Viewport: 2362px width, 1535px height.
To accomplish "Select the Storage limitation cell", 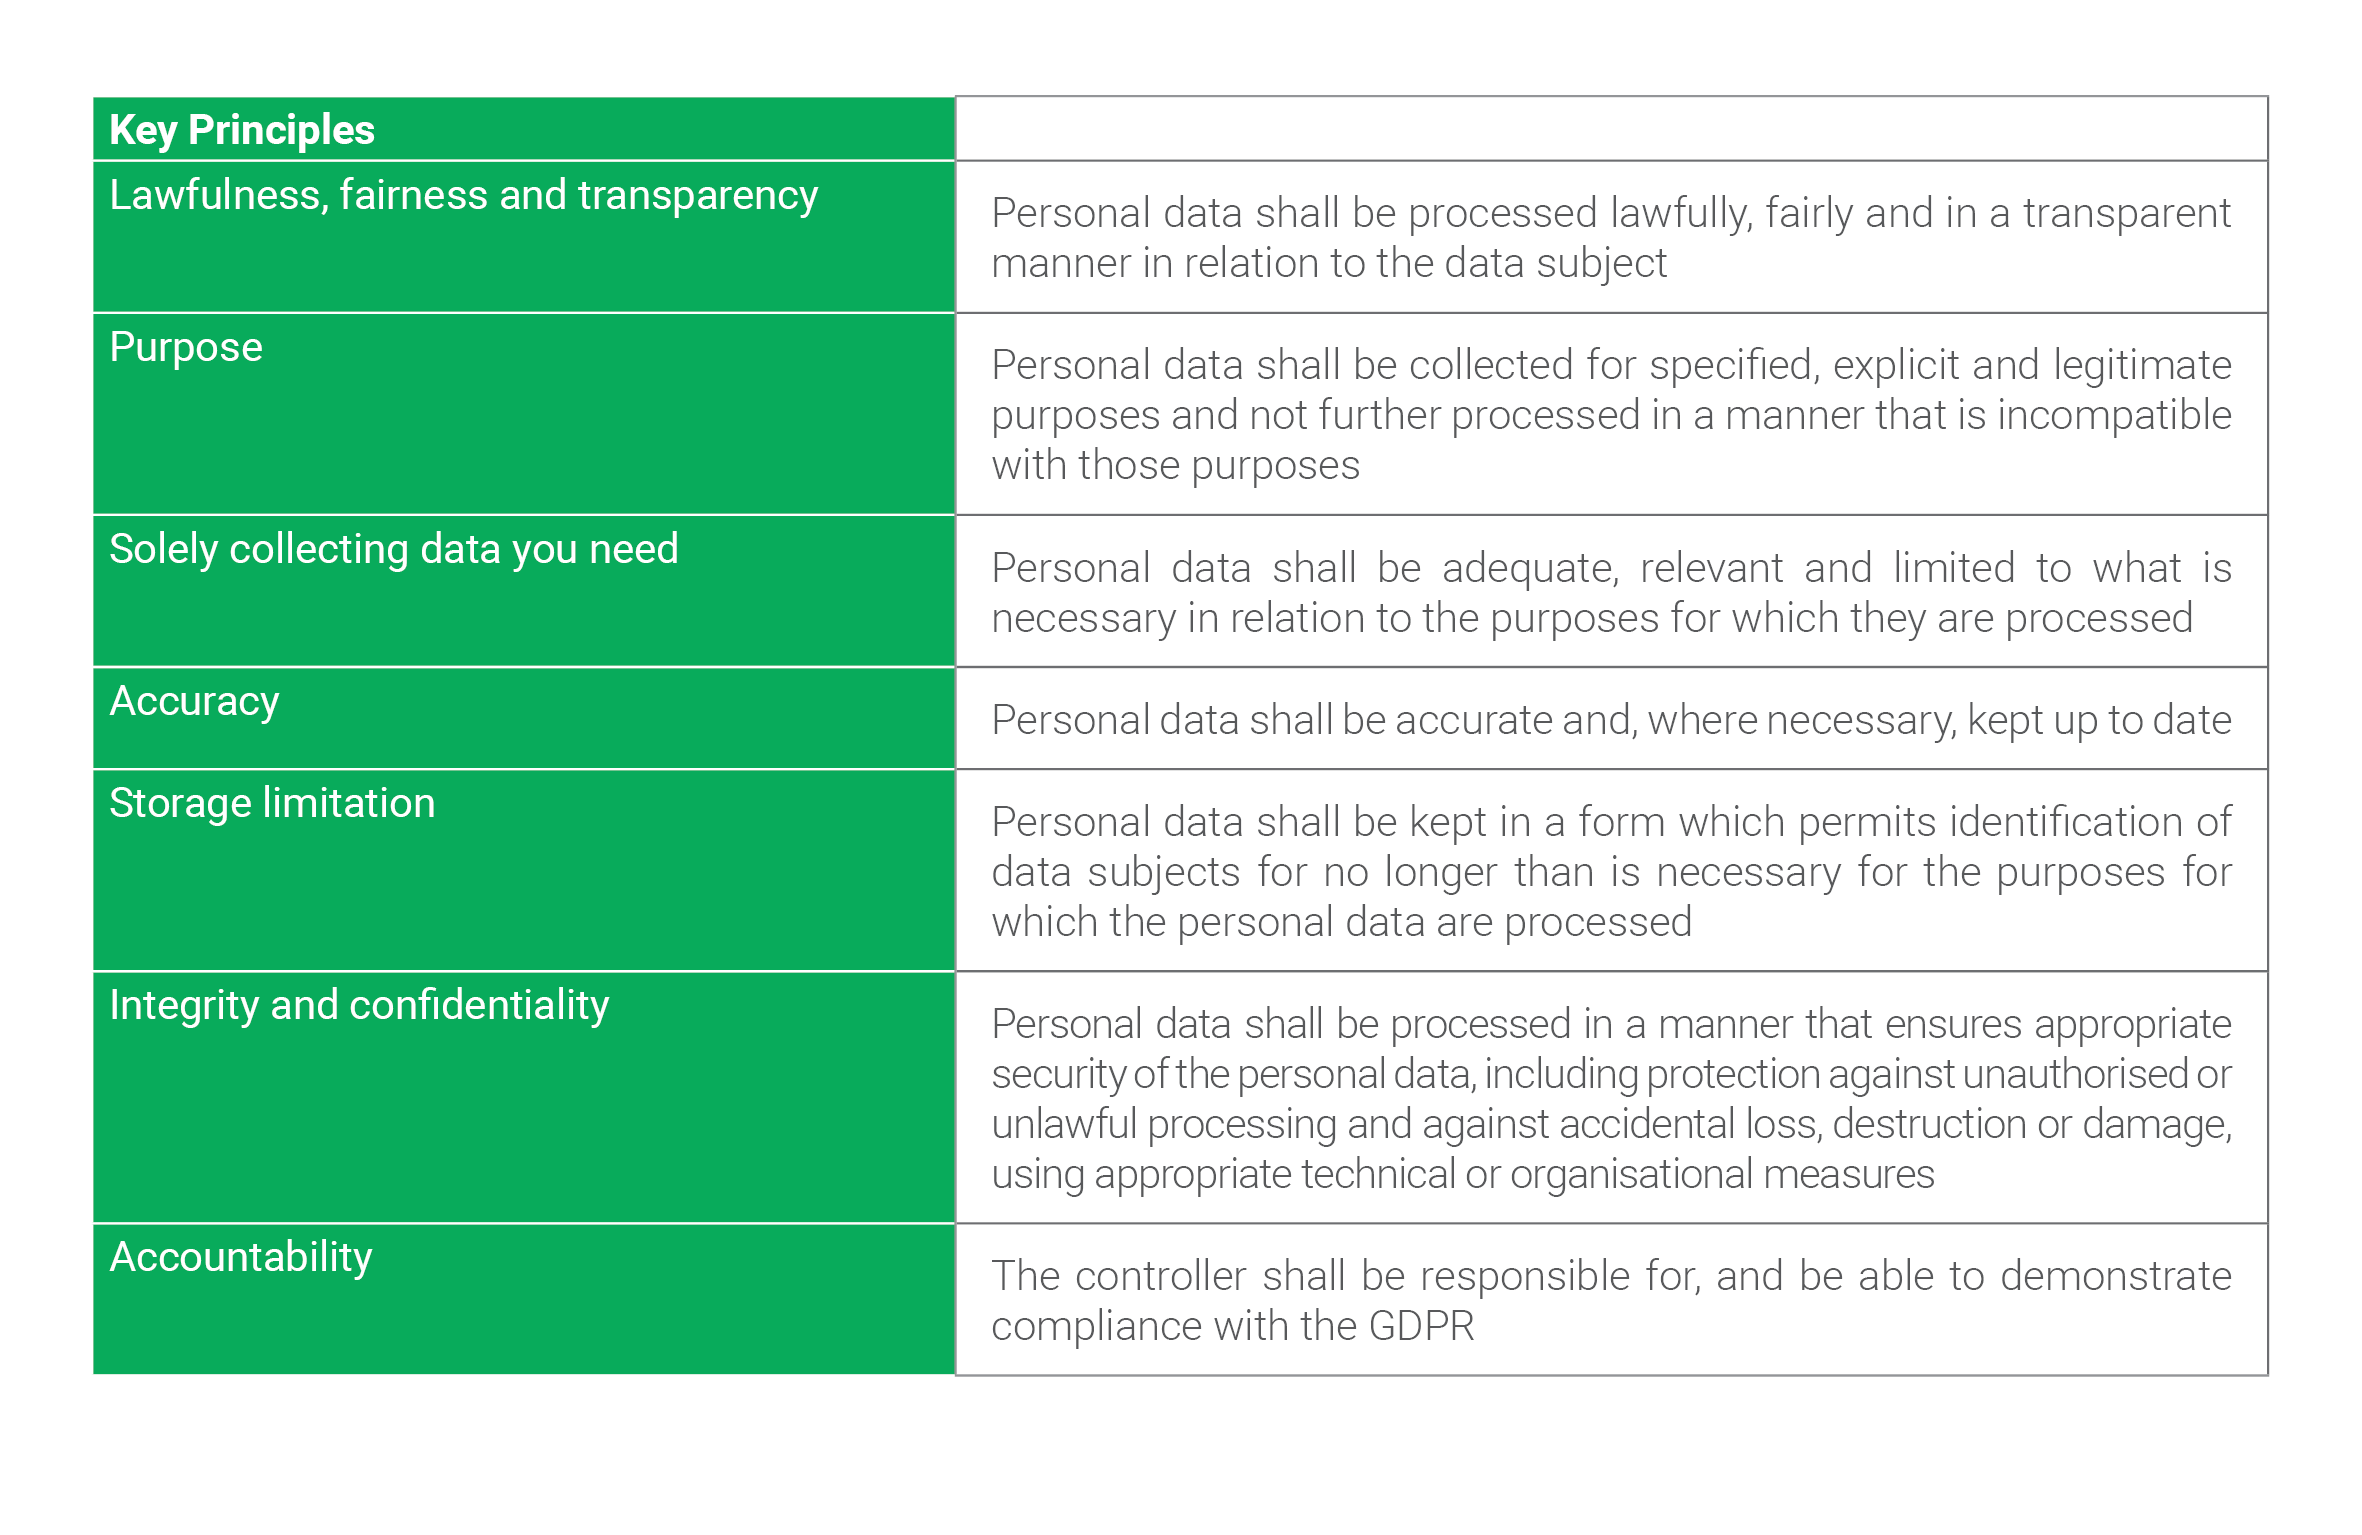I will (524, 870).
